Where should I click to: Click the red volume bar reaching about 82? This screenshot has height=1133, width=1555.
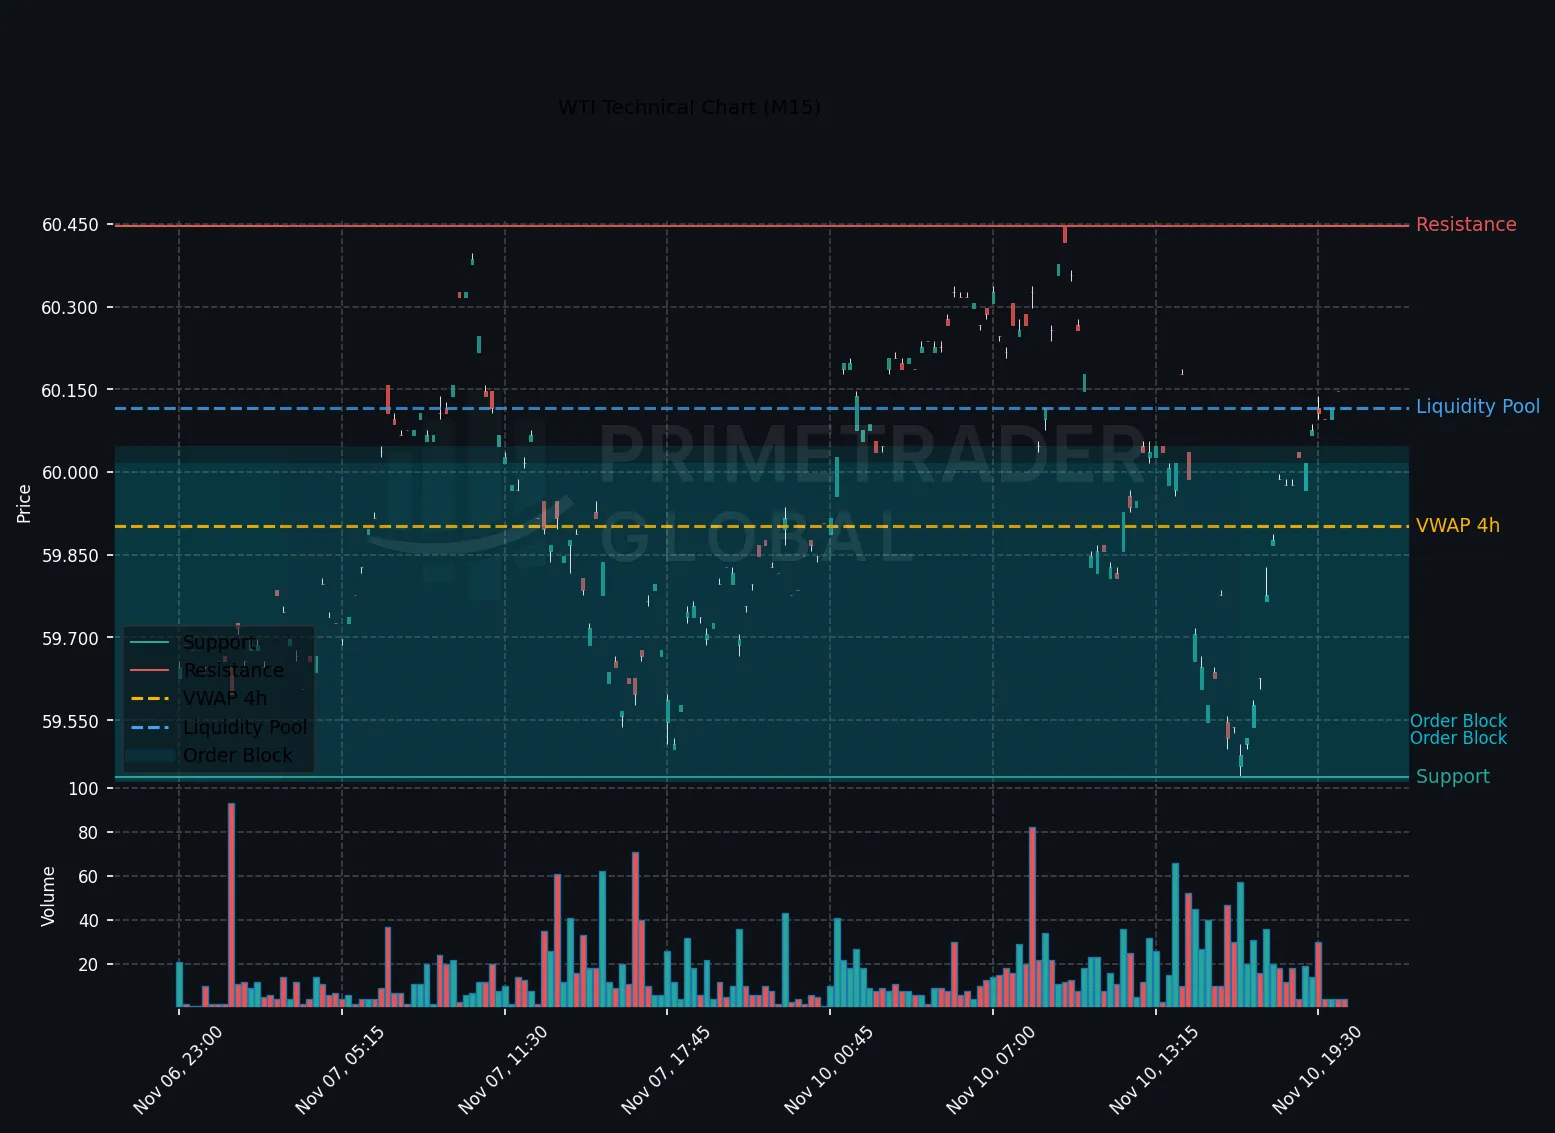(x=1032, y=917)
